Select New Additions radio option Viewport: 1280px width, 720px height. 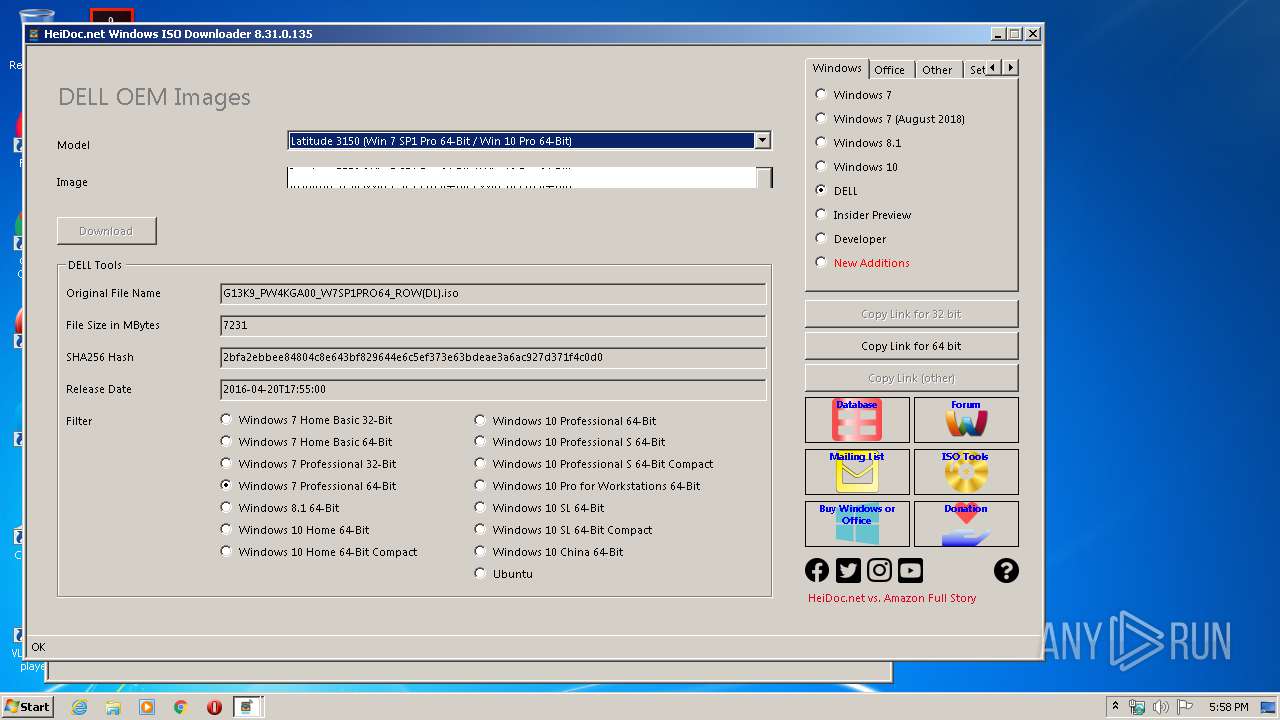[x=821, y=262]
